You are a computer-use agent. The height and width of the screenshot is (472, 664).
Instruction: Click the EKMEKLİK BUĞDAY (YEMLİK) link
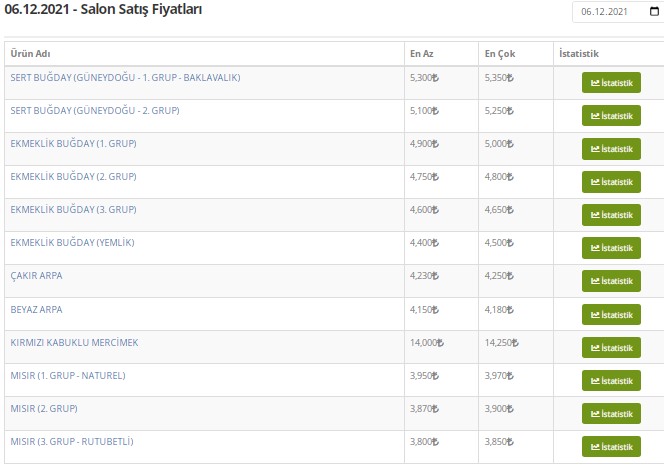point(72,242)
